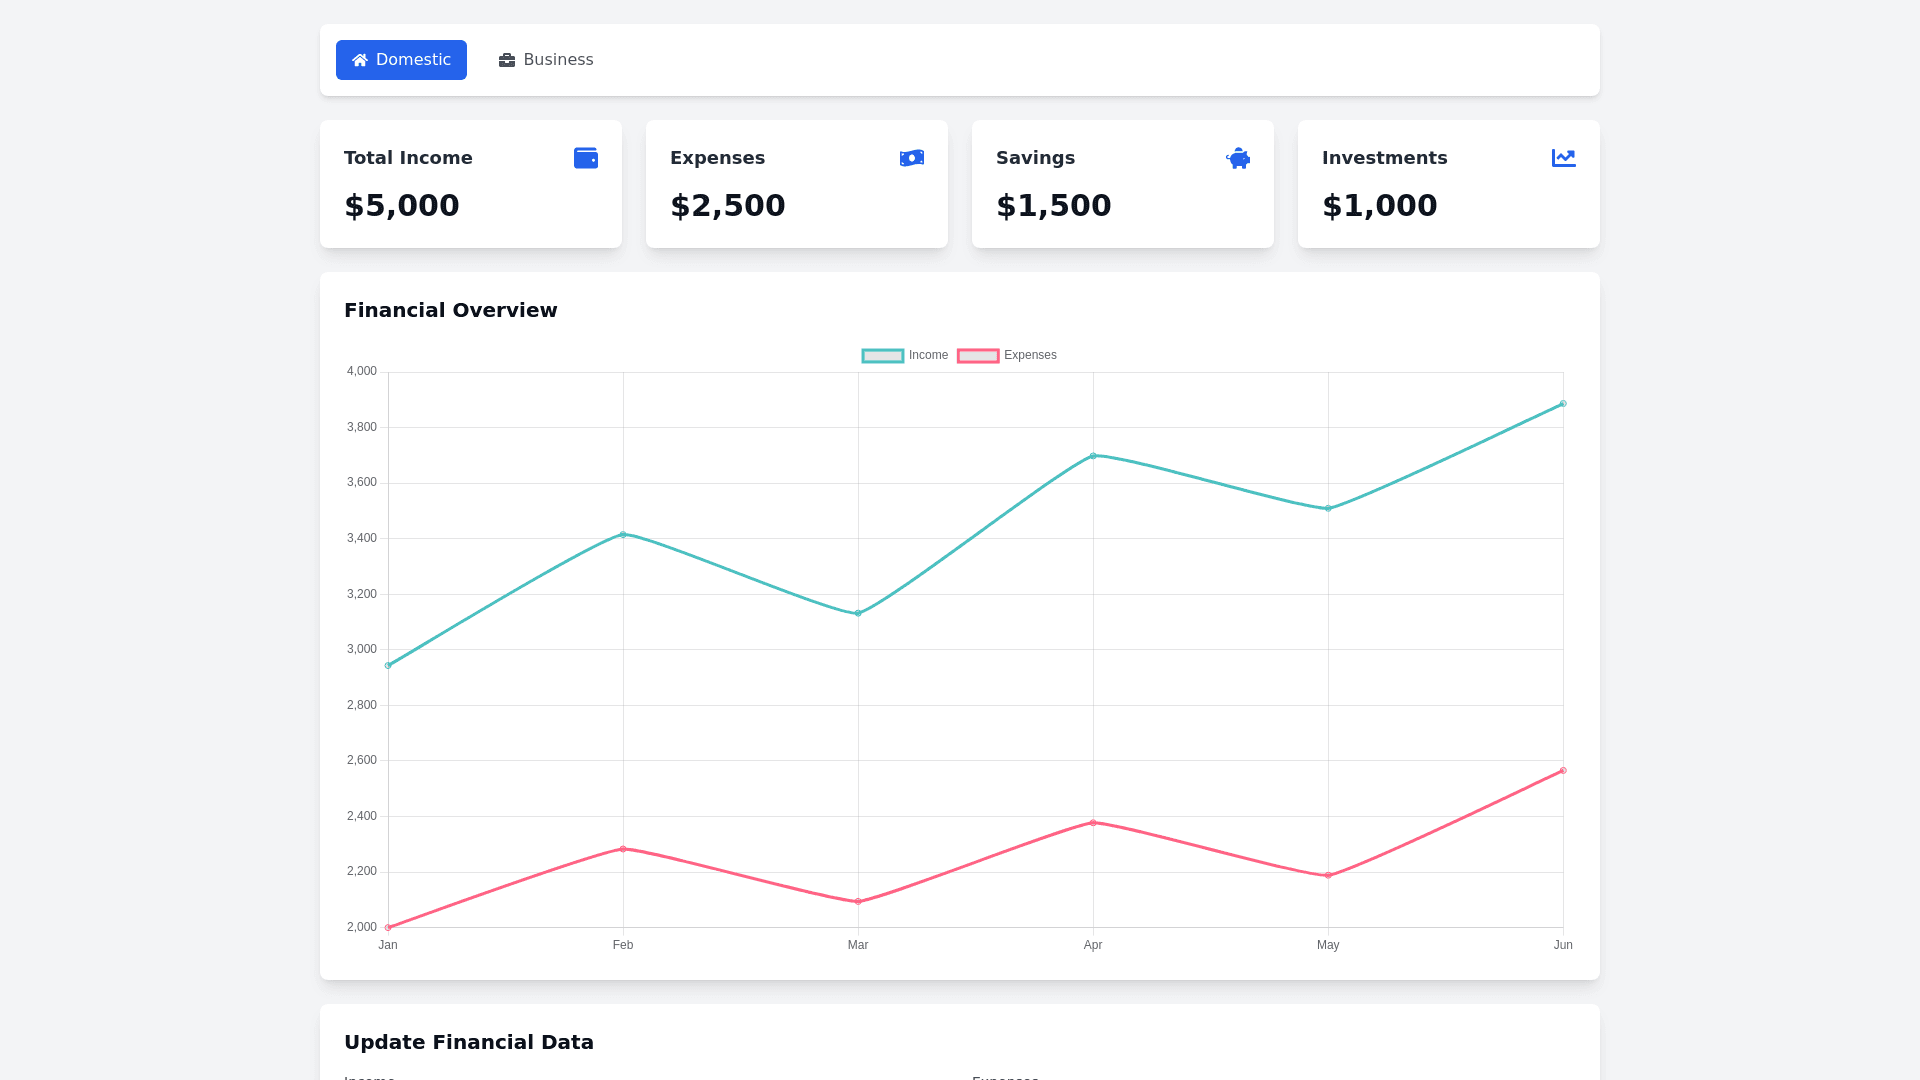Toggle the Income series in chart legend

927,355
